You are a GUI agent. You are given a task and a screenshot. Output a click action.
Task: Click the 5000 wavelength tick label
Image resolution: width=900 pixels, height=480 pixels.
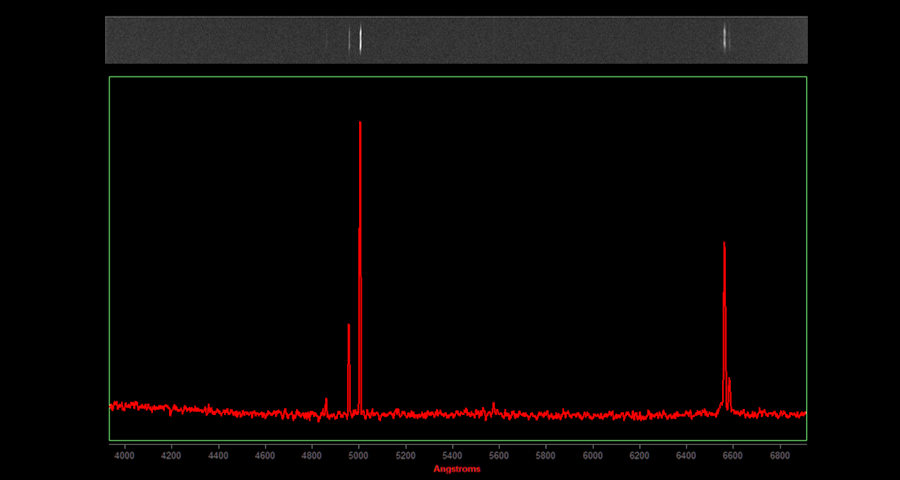[x=359, y=456]
